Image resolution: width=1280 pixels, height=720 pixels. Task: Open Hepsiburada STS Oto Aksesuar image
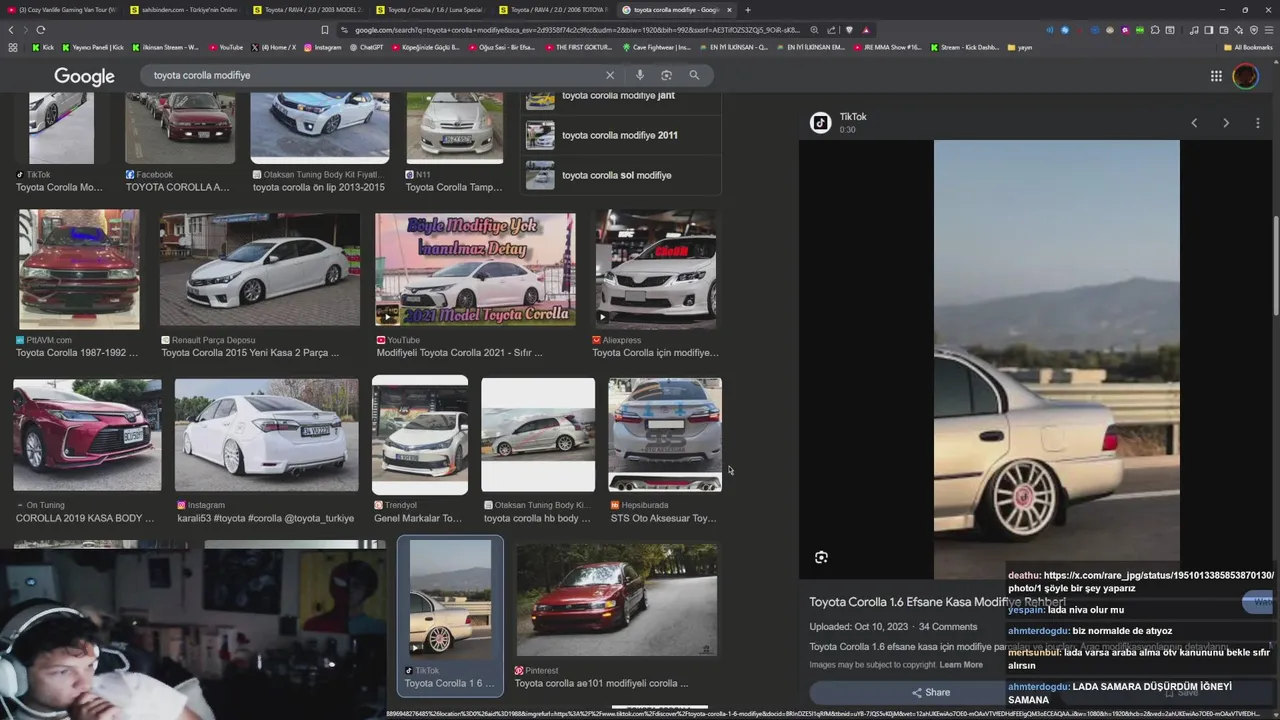point(665,434)
